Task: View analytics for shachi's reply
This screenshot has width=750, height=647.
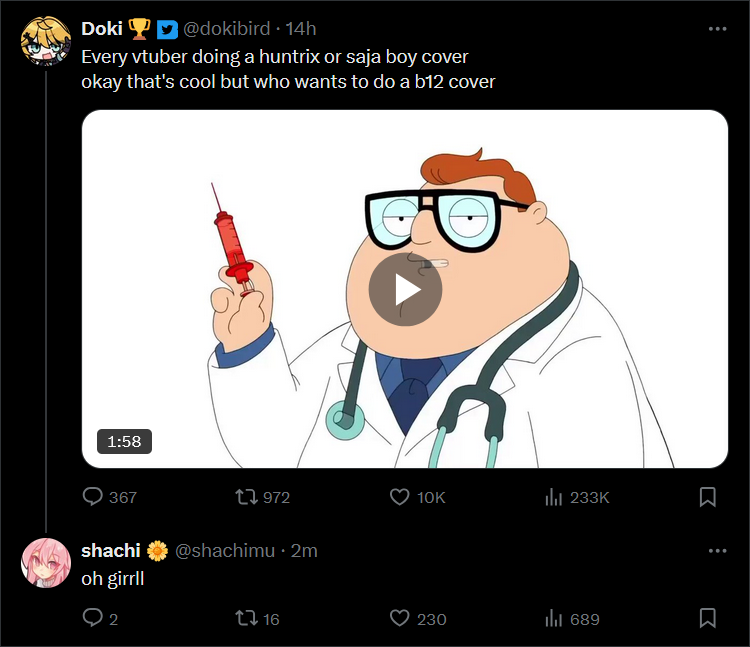Action: tap(552, 619)
